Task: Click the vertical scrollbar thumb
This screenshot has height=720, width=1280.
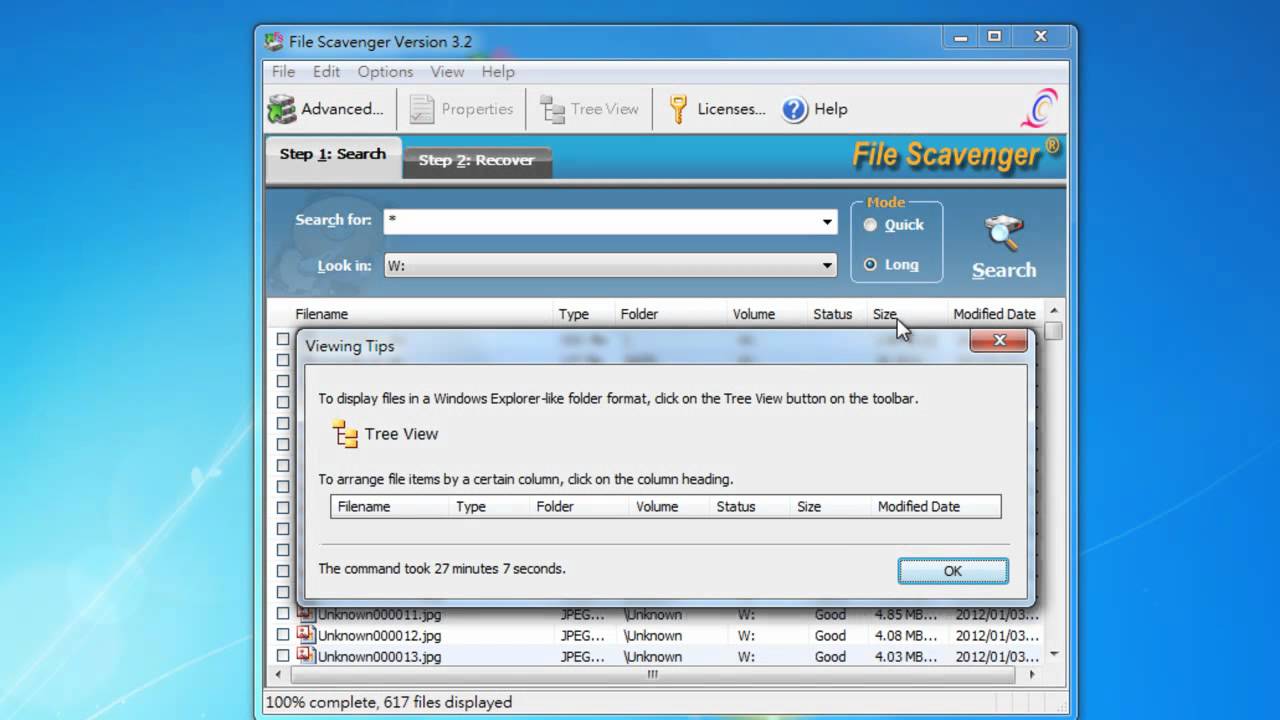Action: 1053,330
